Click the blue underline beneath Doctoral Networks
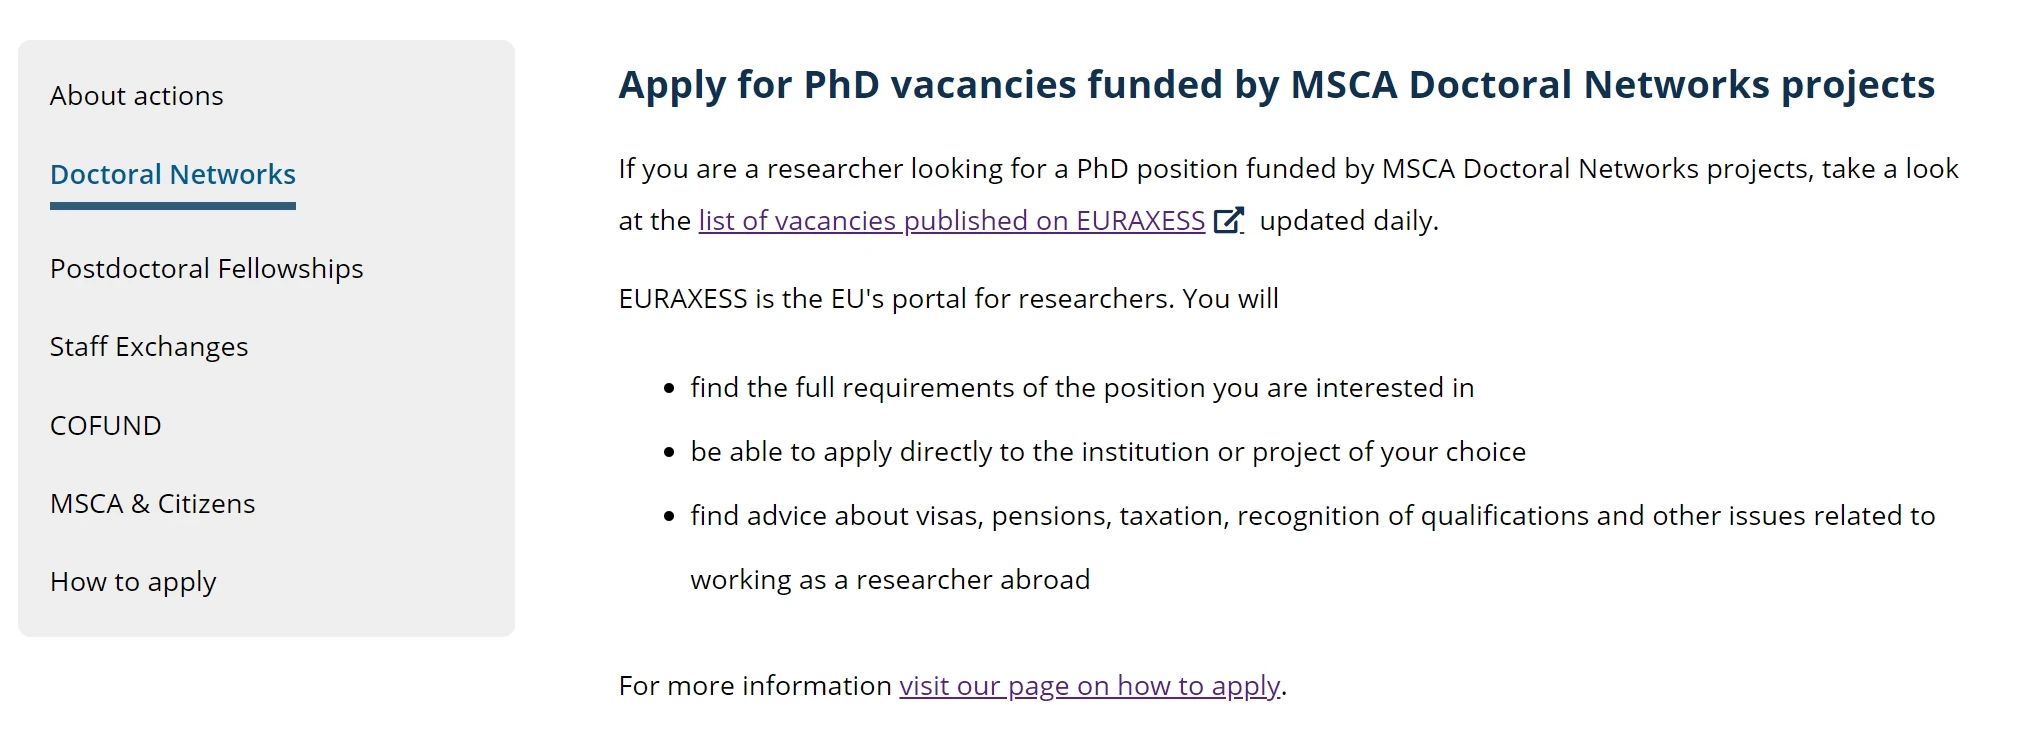The image size is (2039, 753). (173, 206)
